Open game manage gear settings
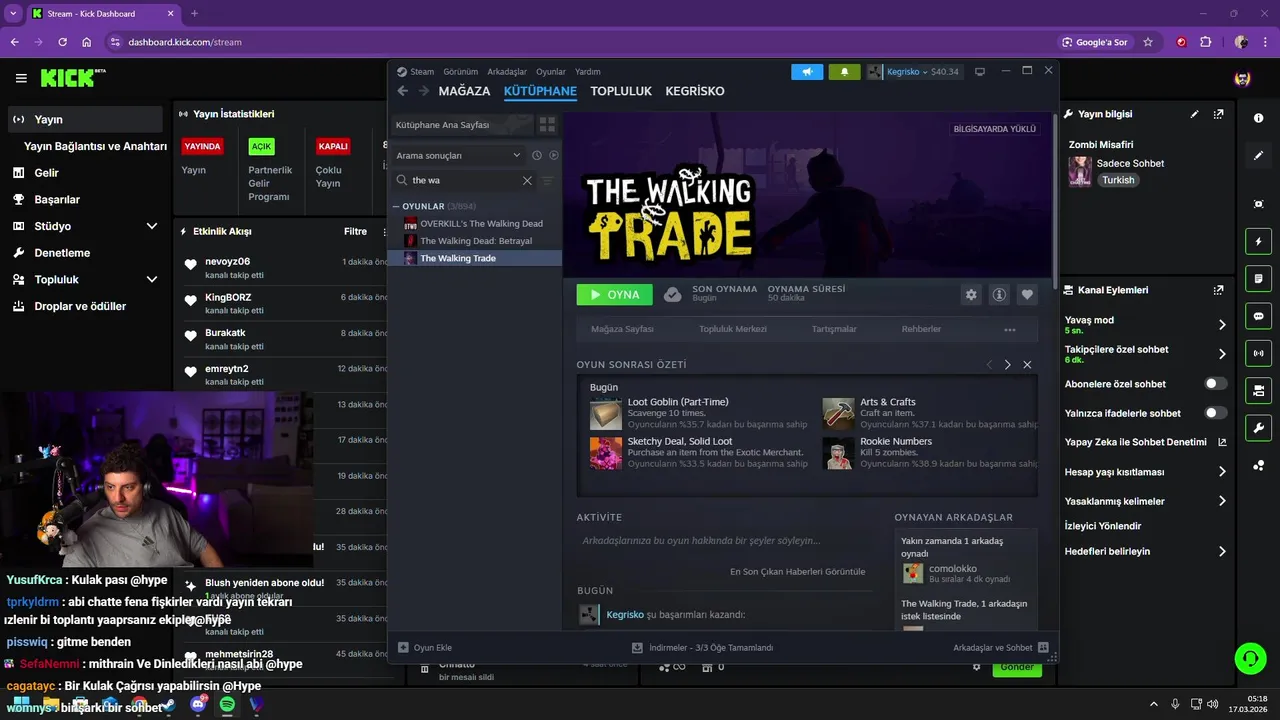 [971, 295]
